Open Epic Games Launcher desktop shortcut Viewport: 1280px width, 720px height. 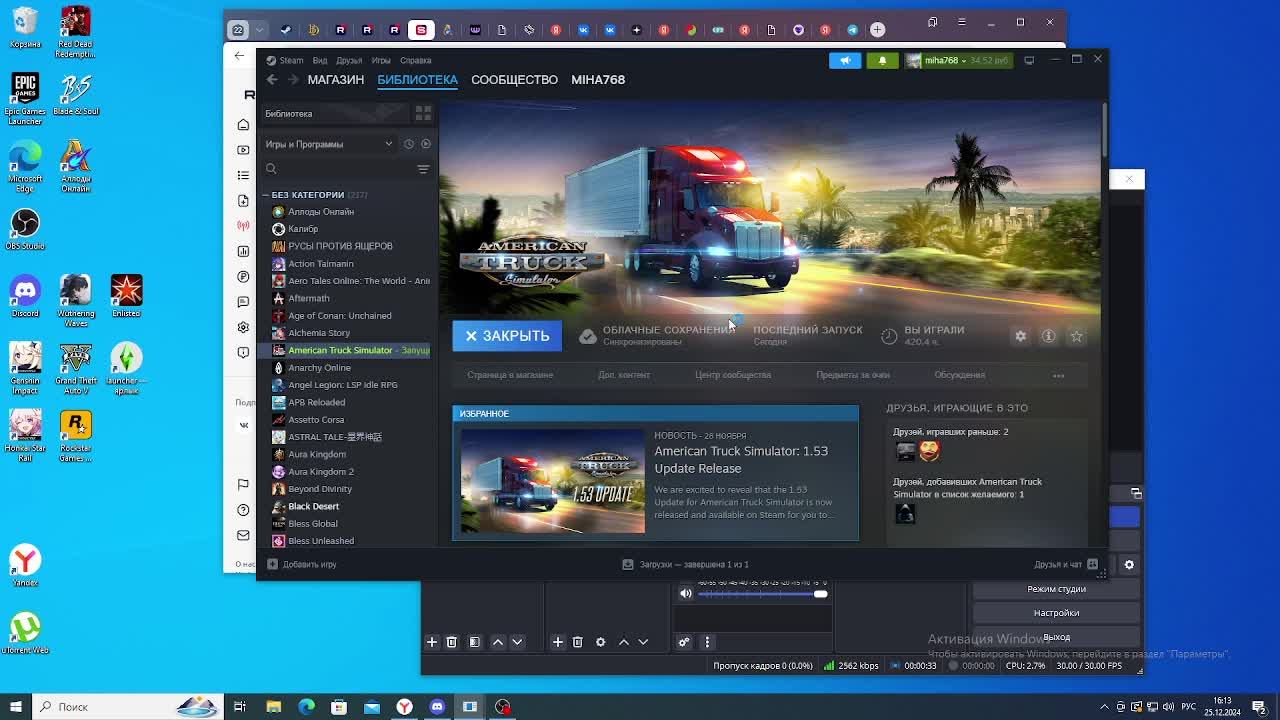click(x=25, y=98)
